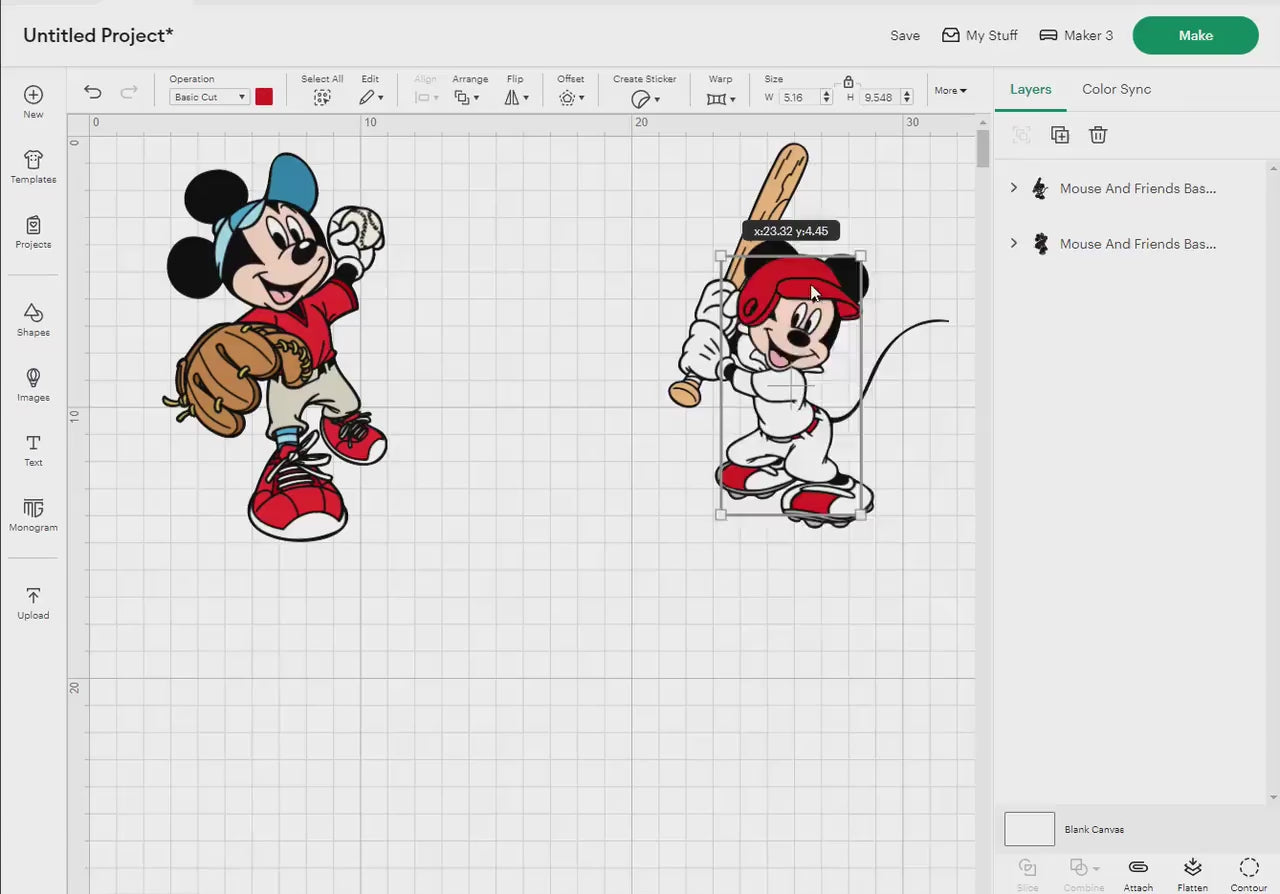Click the Redo arrow
1280x894 pixels.
click(129, 92)
